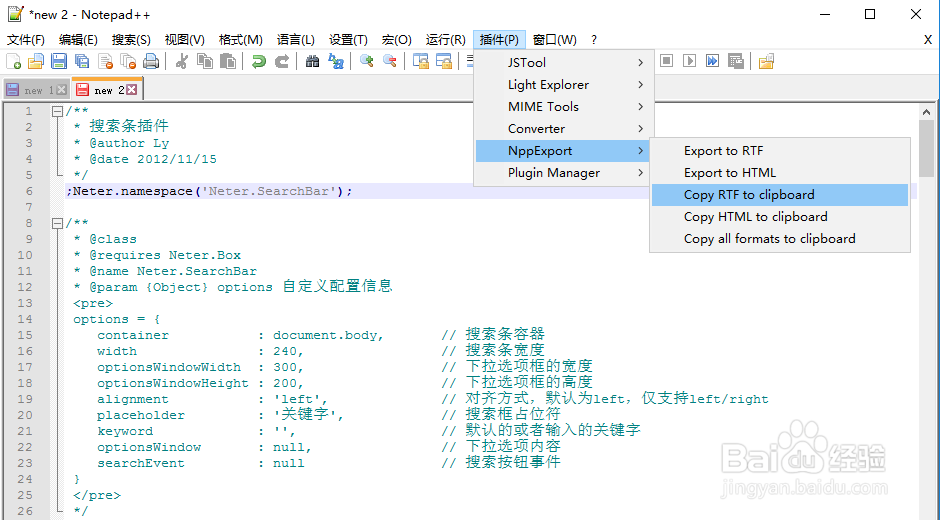Screen dimensions: 940x520
Task: Click 'optionsWindowHeight' on line 18
Action: (x=173, y=383)
